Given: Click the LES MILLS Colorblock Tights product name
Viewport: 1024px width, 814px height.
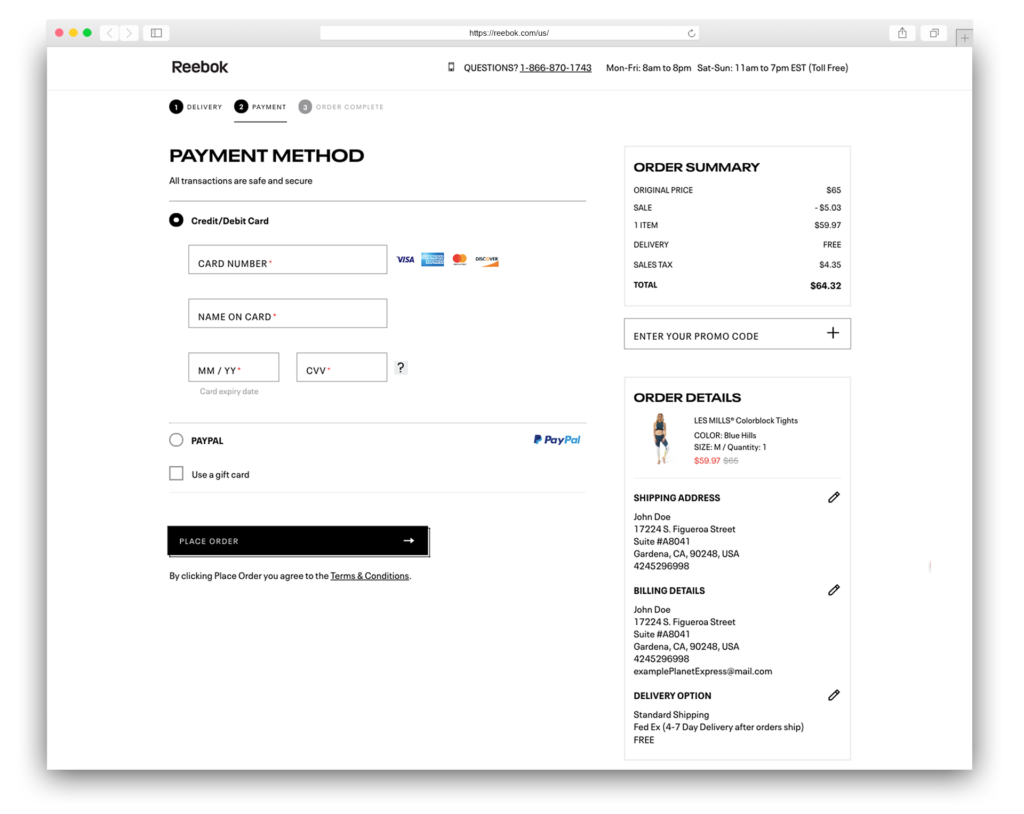Looking at the screenshot, I should 746,421.
